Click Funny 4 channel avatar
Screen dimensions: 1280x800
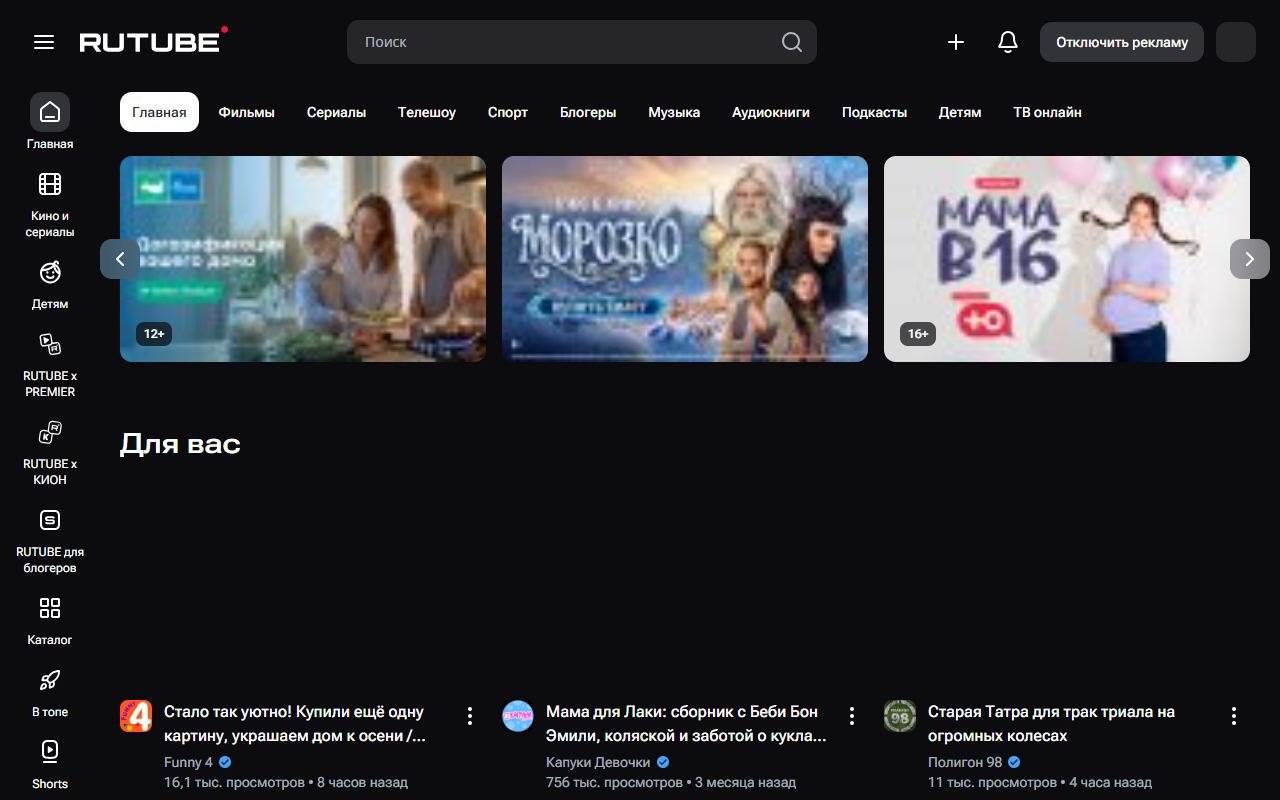136,716
